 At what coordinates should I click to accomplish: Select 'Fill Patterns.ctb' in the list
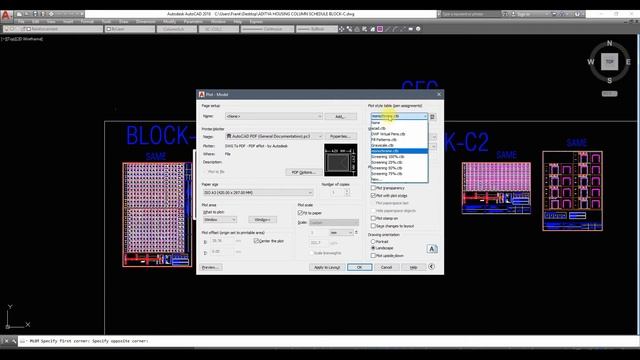(399, 140)
